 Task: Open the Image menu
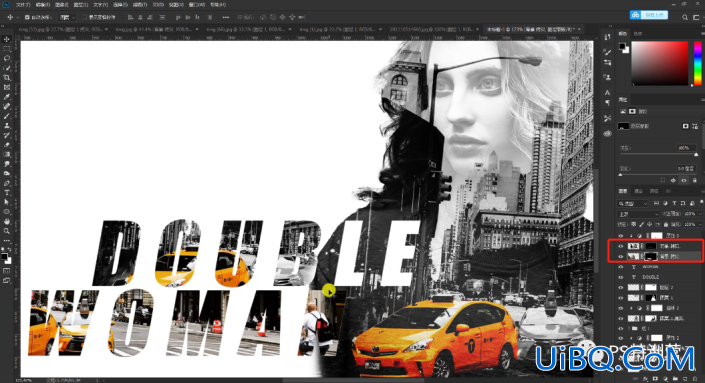coord(62,4)
